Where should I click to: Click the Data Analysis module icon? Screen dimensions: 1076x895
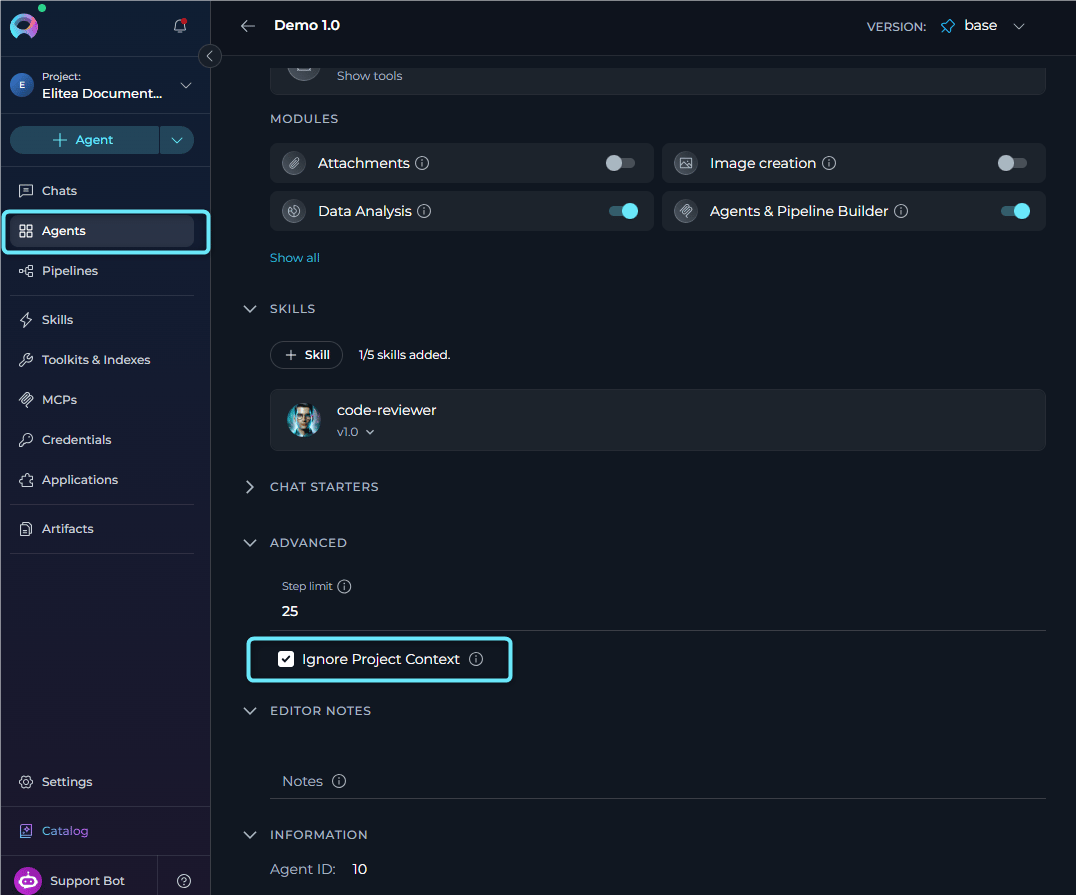294,211
